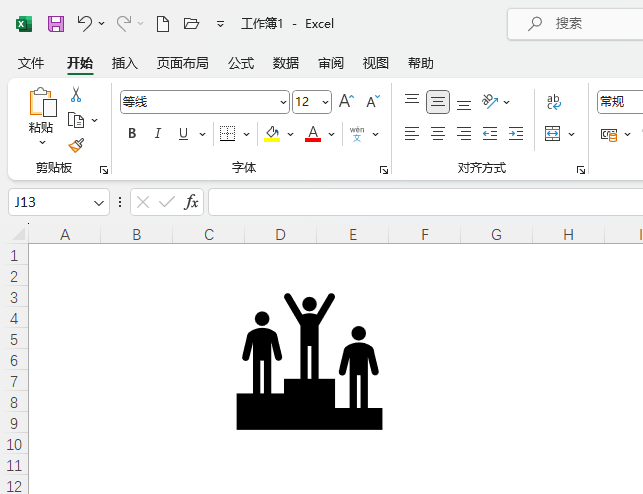Customize the Quick Access Toolbar dropdown

220,24
